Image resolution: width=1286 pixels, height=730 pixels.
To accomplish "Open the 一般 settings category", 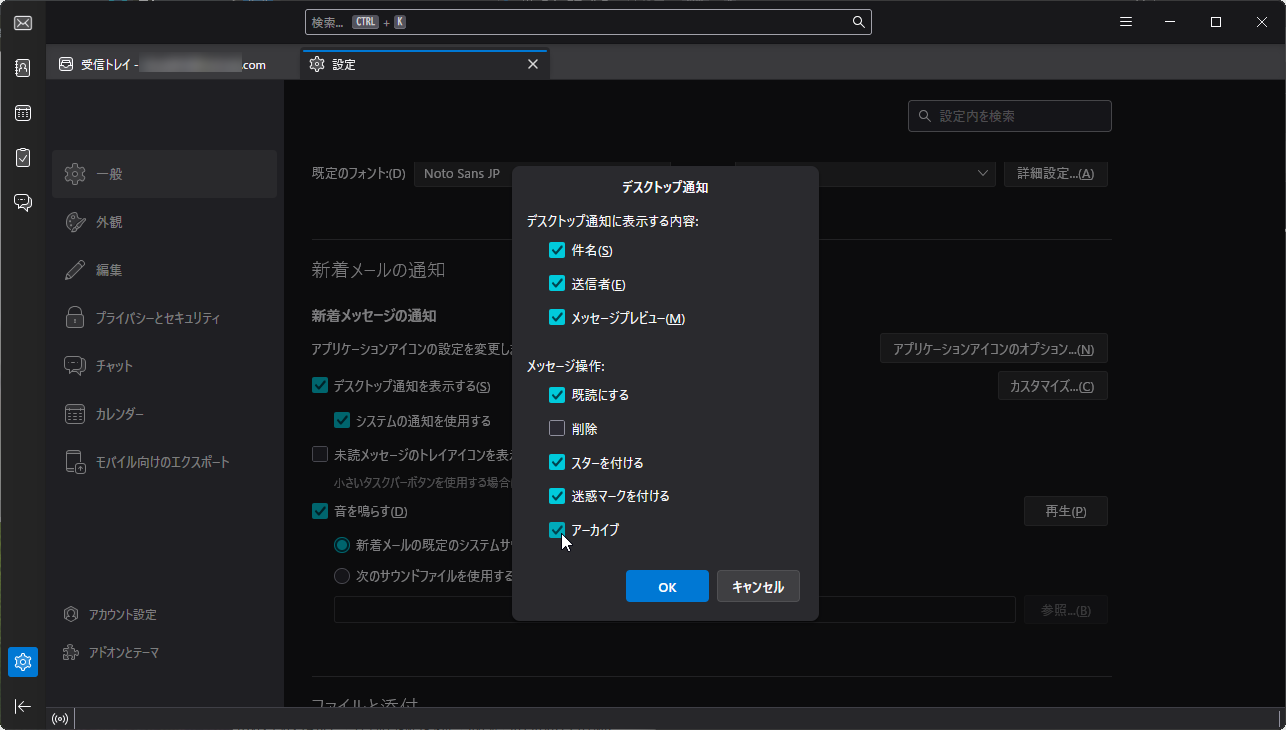I will tap(165, 174).
